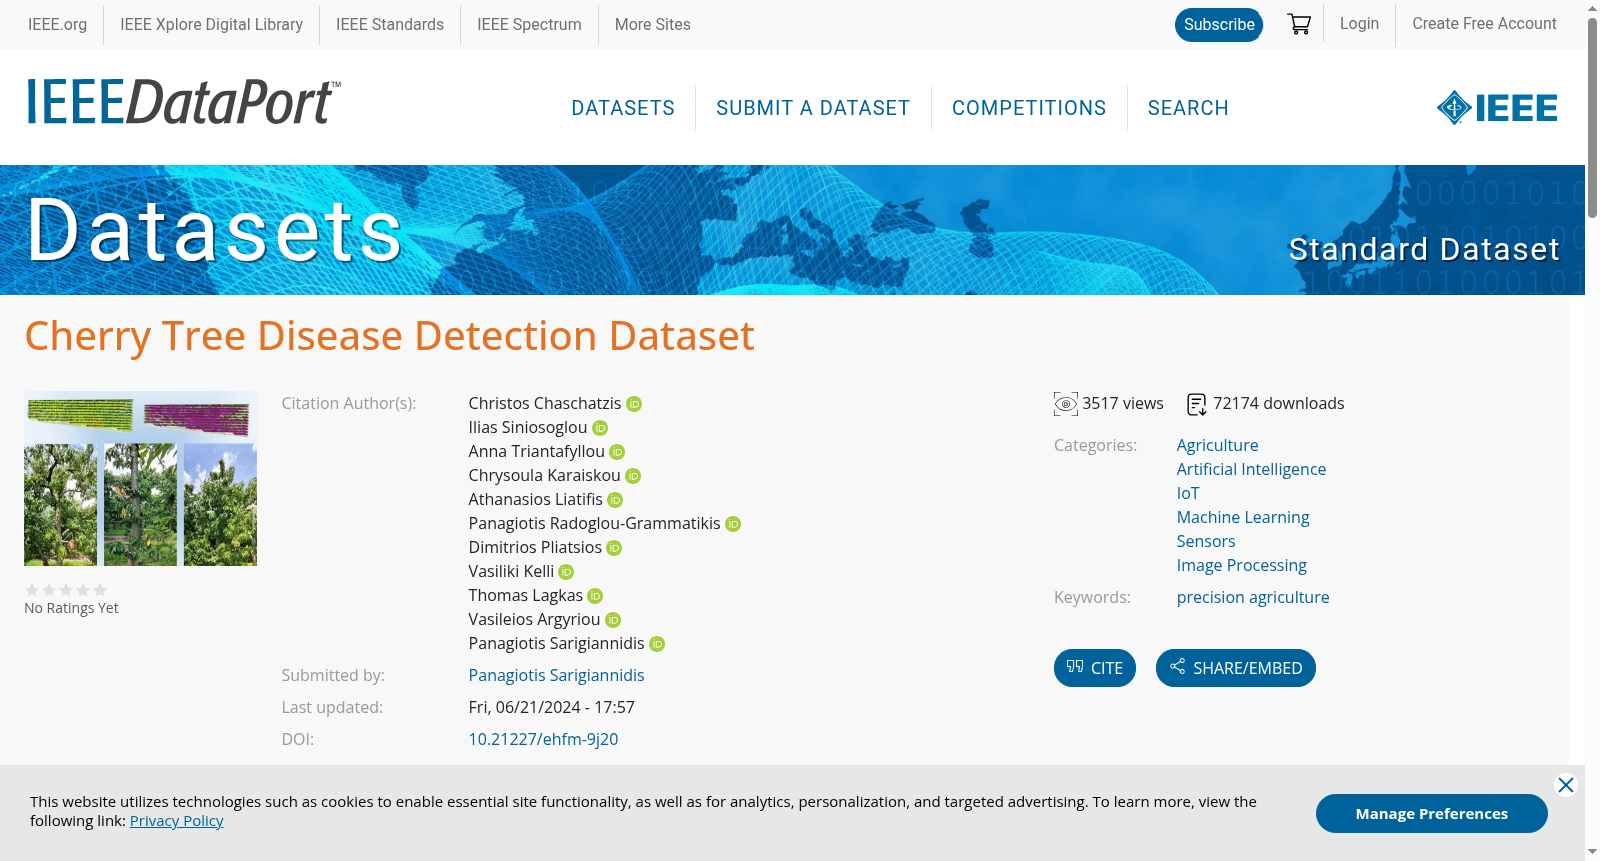This screenshot has width=1600, height=861.
Task: Click the Subscribe button
Action: pos(1219,25)
